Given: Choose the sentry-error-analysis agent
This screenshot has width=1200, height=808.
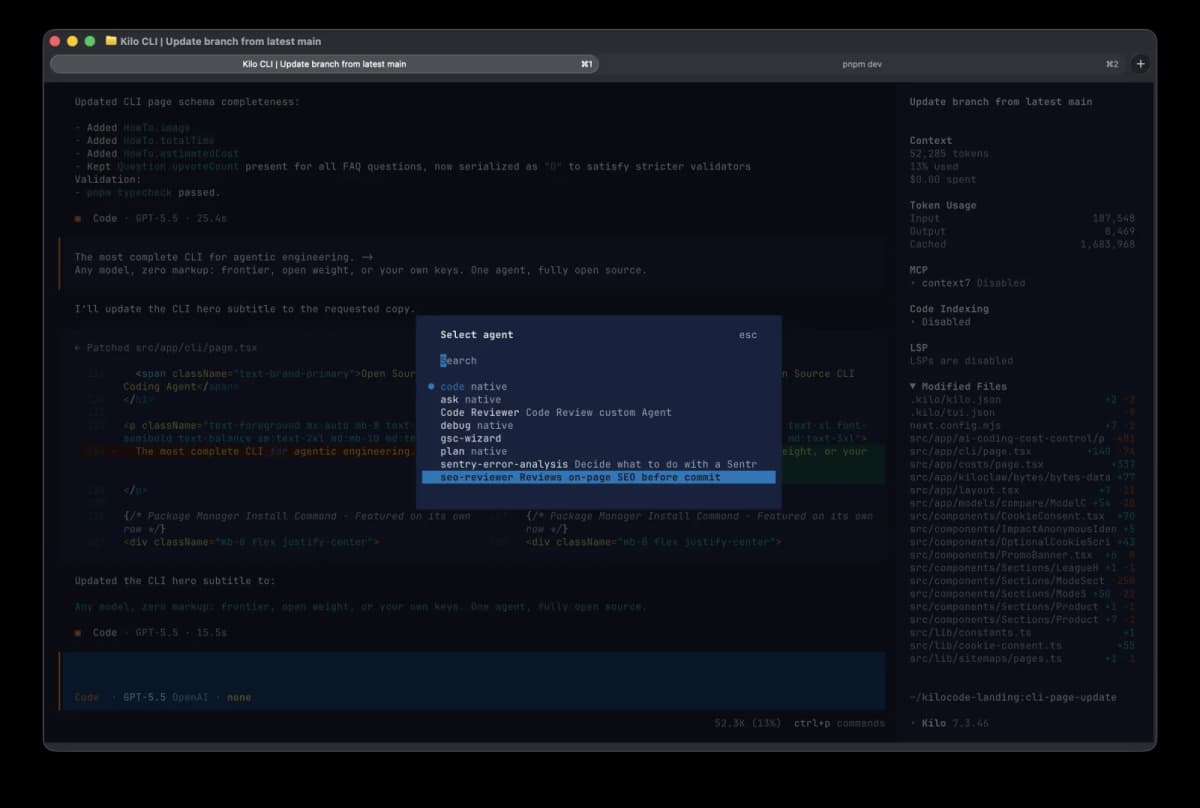Looking at the screenshot, I should click(x=598, y=464).
